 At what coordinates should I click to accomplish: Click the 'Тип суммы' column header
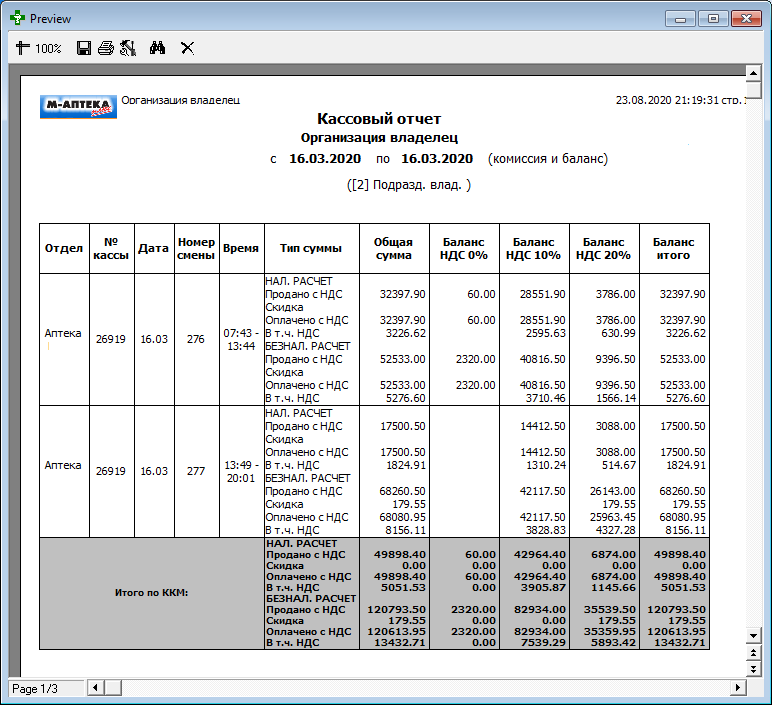[x=311, y=248]
